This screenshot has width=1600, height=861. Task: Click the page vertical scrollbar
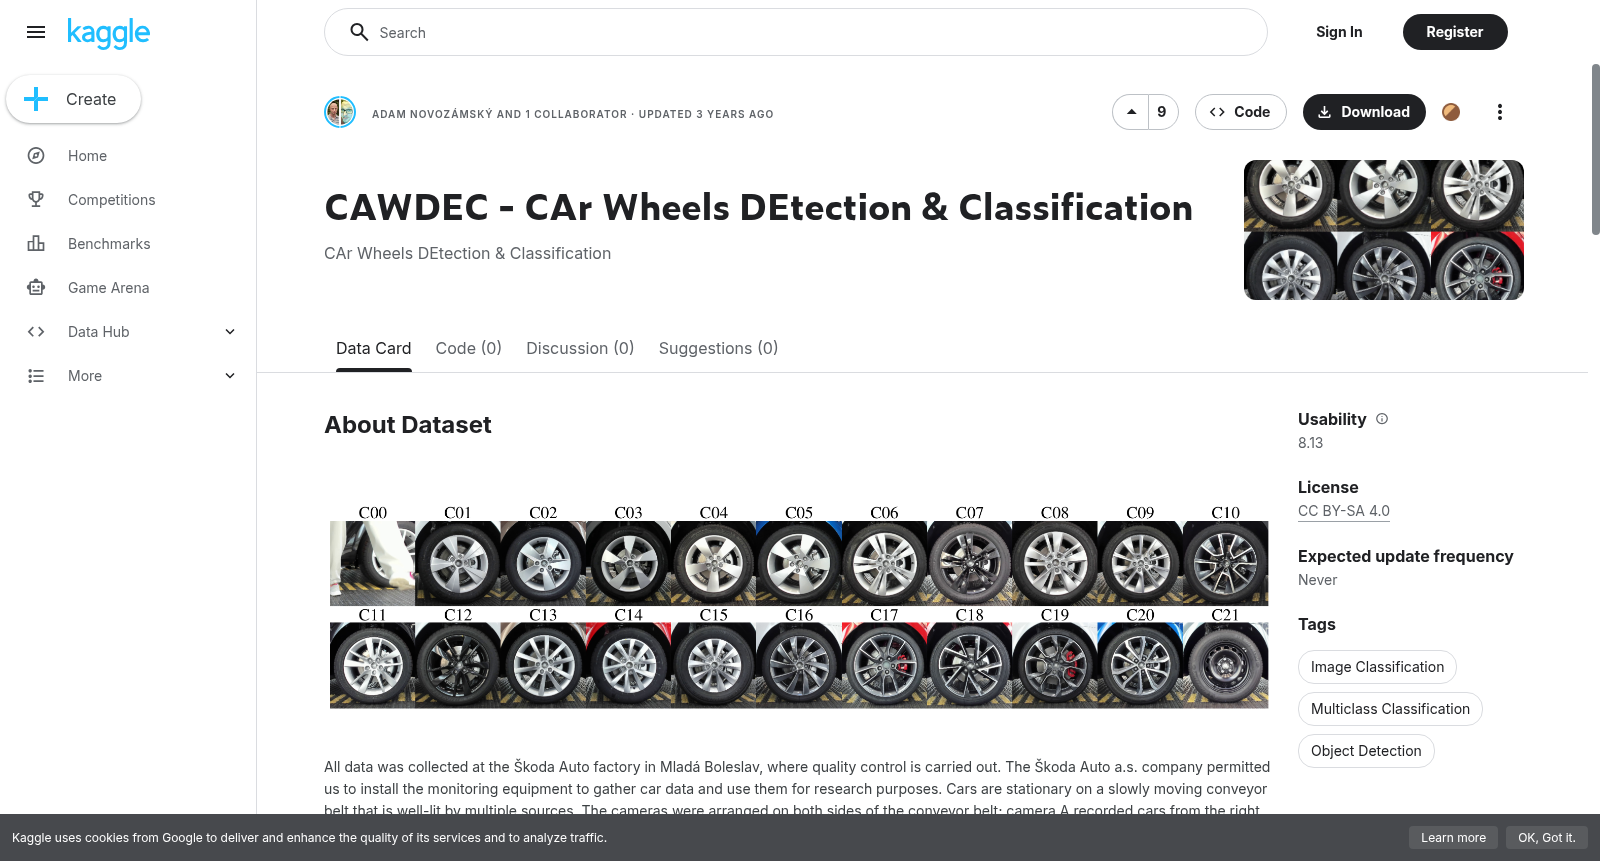click(x=1595, y=150)
